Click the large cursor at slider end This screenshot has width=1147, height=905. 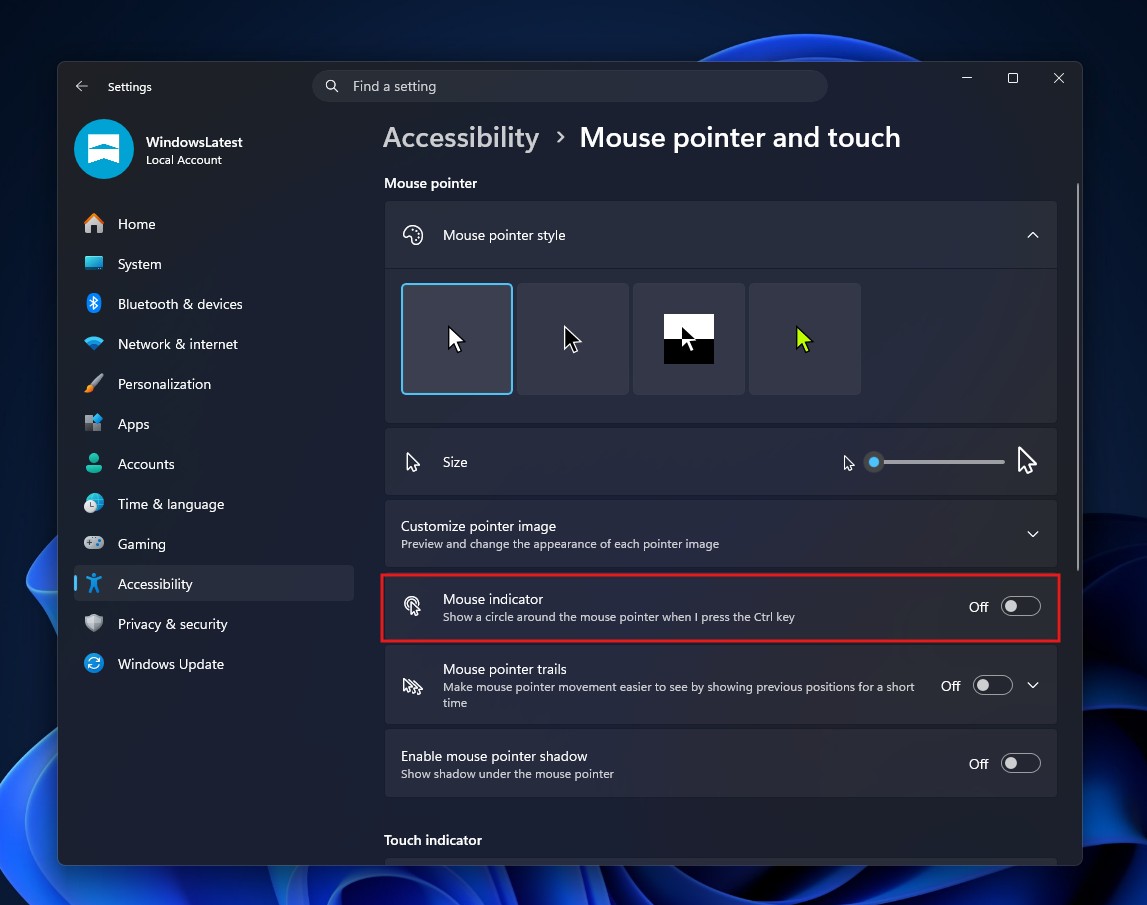pyautogui.click(x=1027, y=461)
